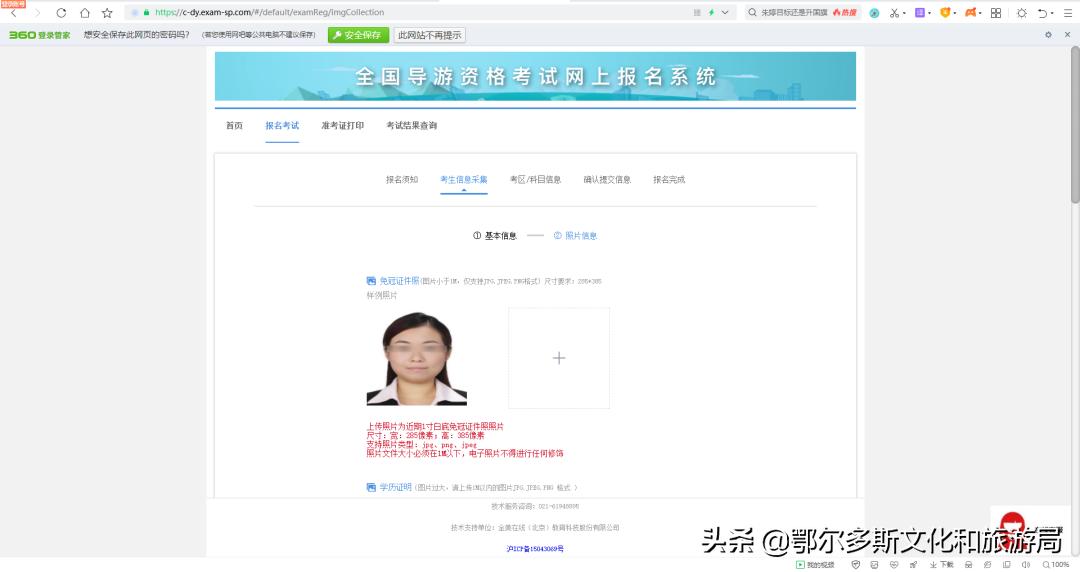Expand the undo arrow dropdown
The image size is (1080, 572).
[x=1052, y=13]
